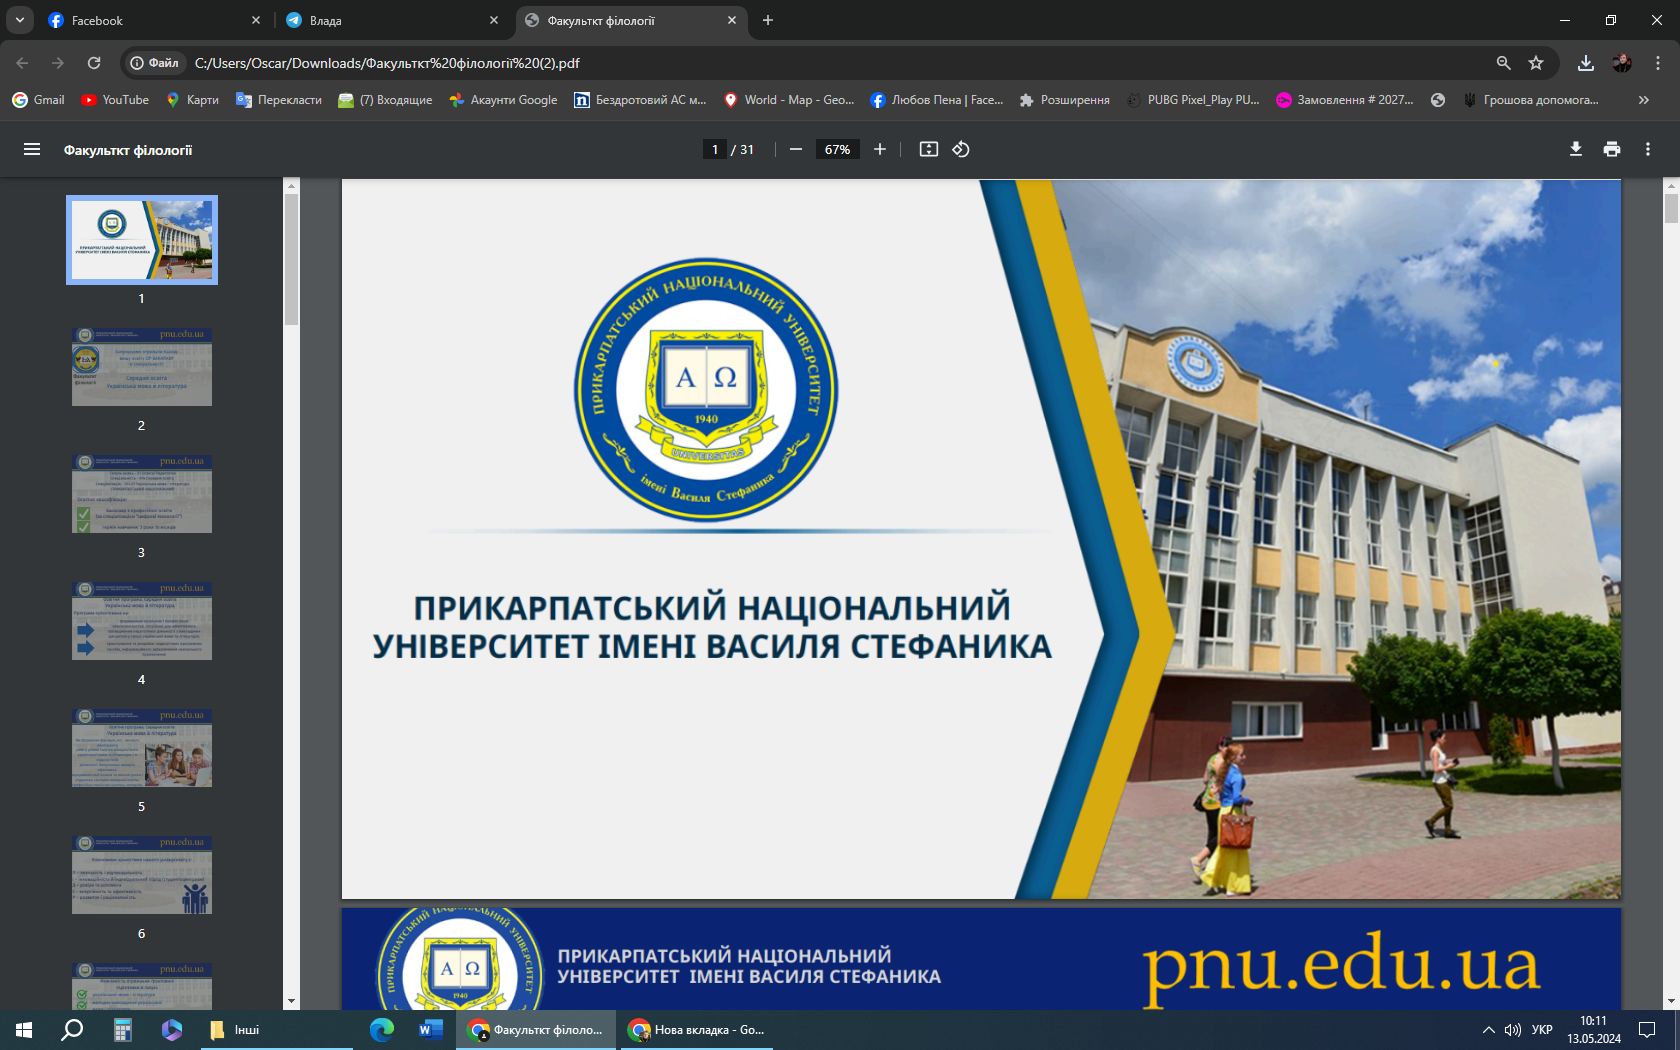Print the PDF document
The width and height of the screenshot is (1680, 1050).
coord(1612,149)
